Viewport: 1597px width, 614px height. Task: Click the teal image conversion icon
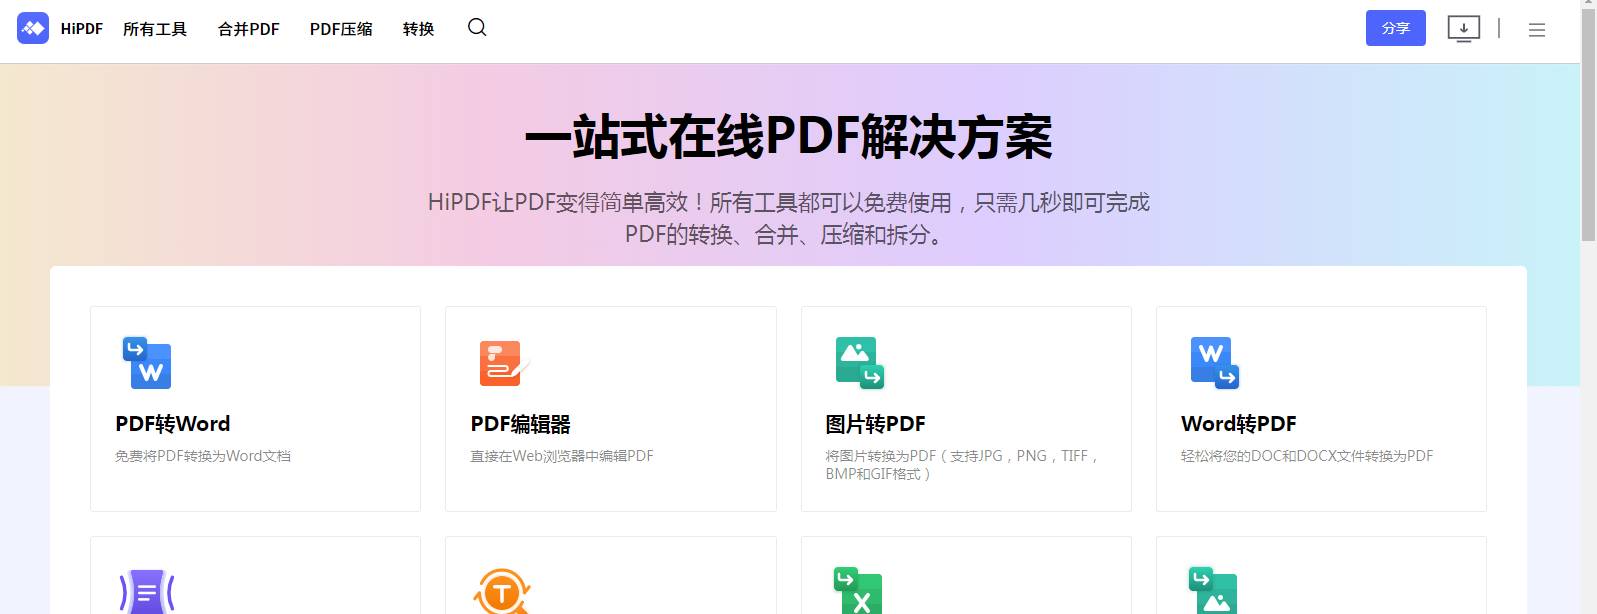pyautogui.click(x=1213, y=591)
